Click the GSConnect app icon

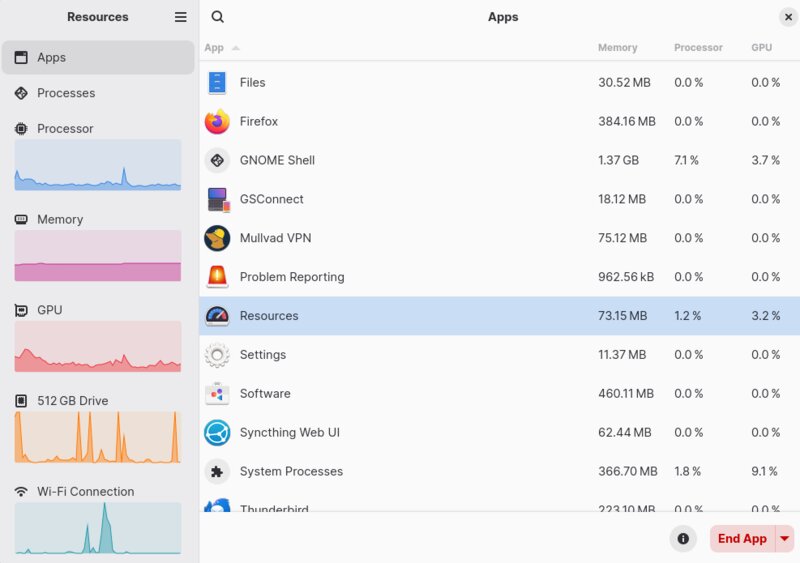(218, 199)
